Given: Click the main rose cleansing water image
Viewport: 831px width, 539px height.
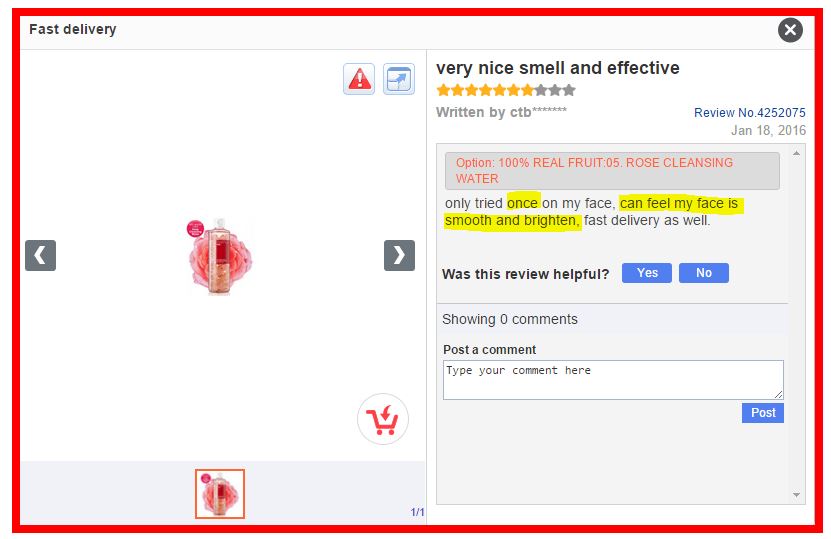Looking at the screenshot, I should coord(219,257).
